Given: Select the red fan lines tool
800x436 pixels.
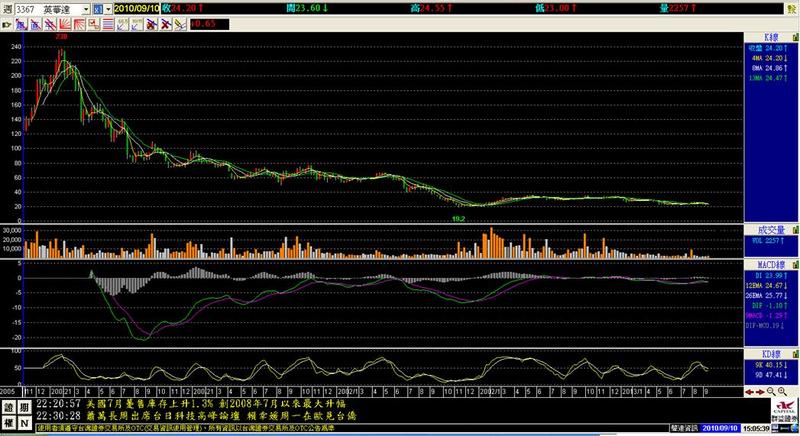Looking at the screenshot, I should click(65, 24).
